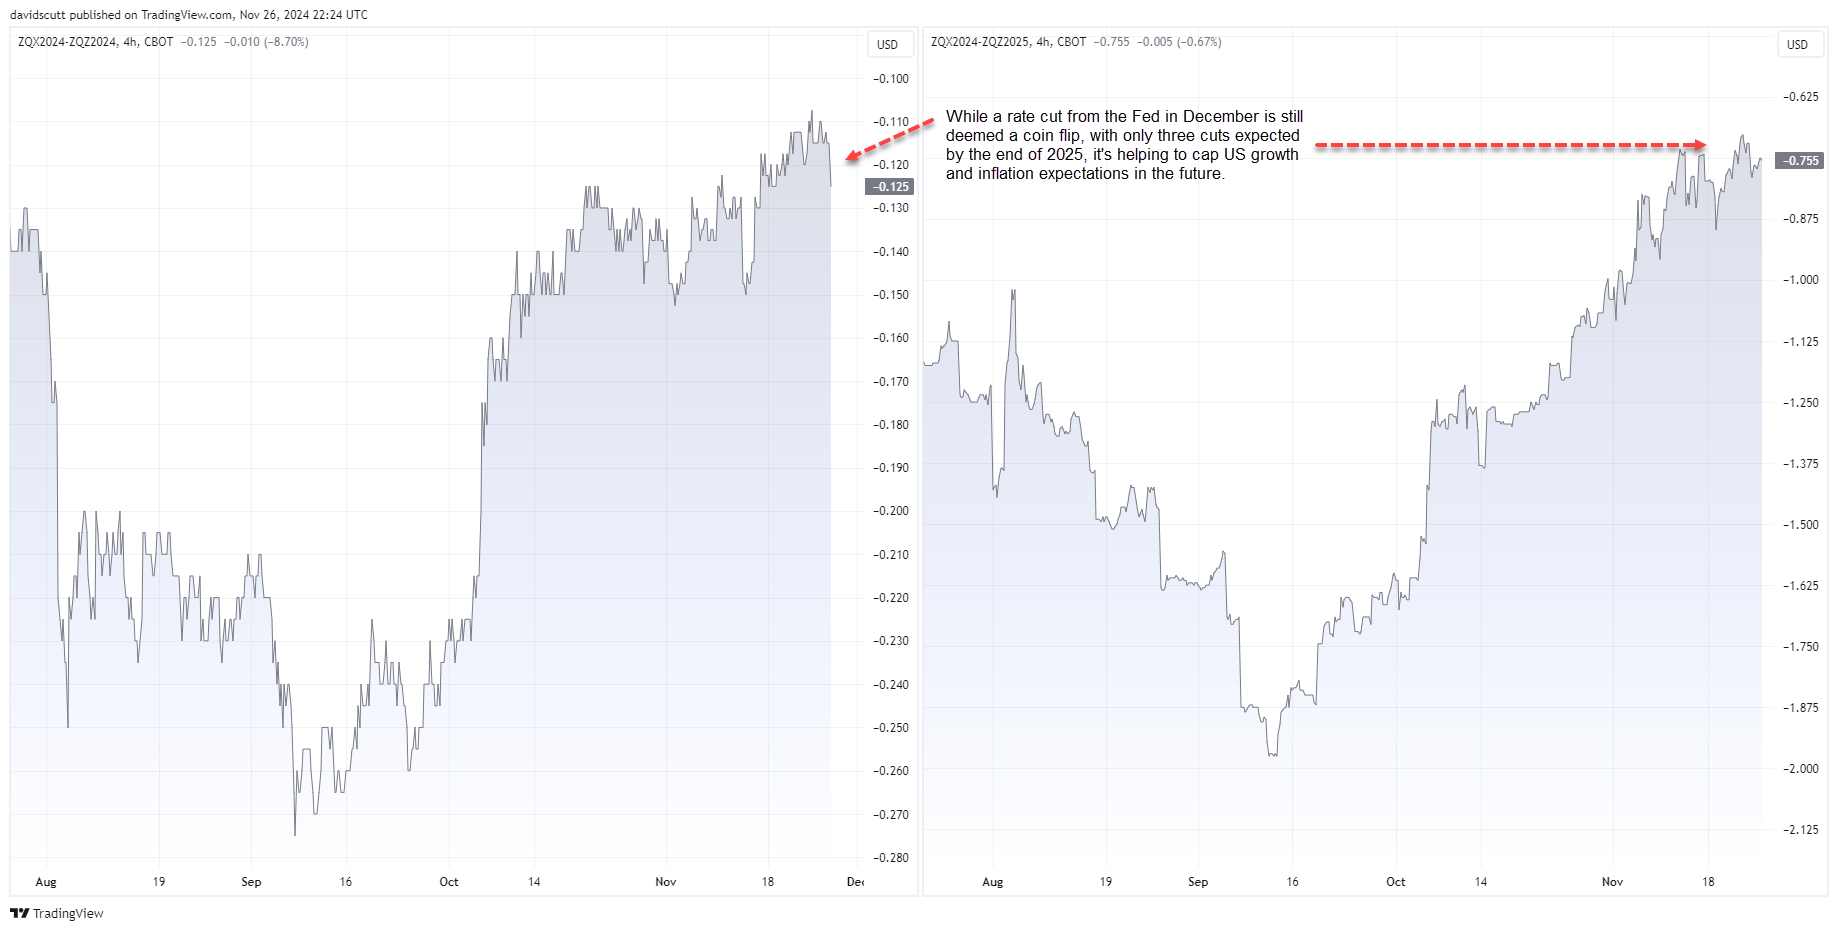1838x931 pixels.
Task: Click the -2.000 price axis label
Action: pyautogui.click(x=1800, y=768)
